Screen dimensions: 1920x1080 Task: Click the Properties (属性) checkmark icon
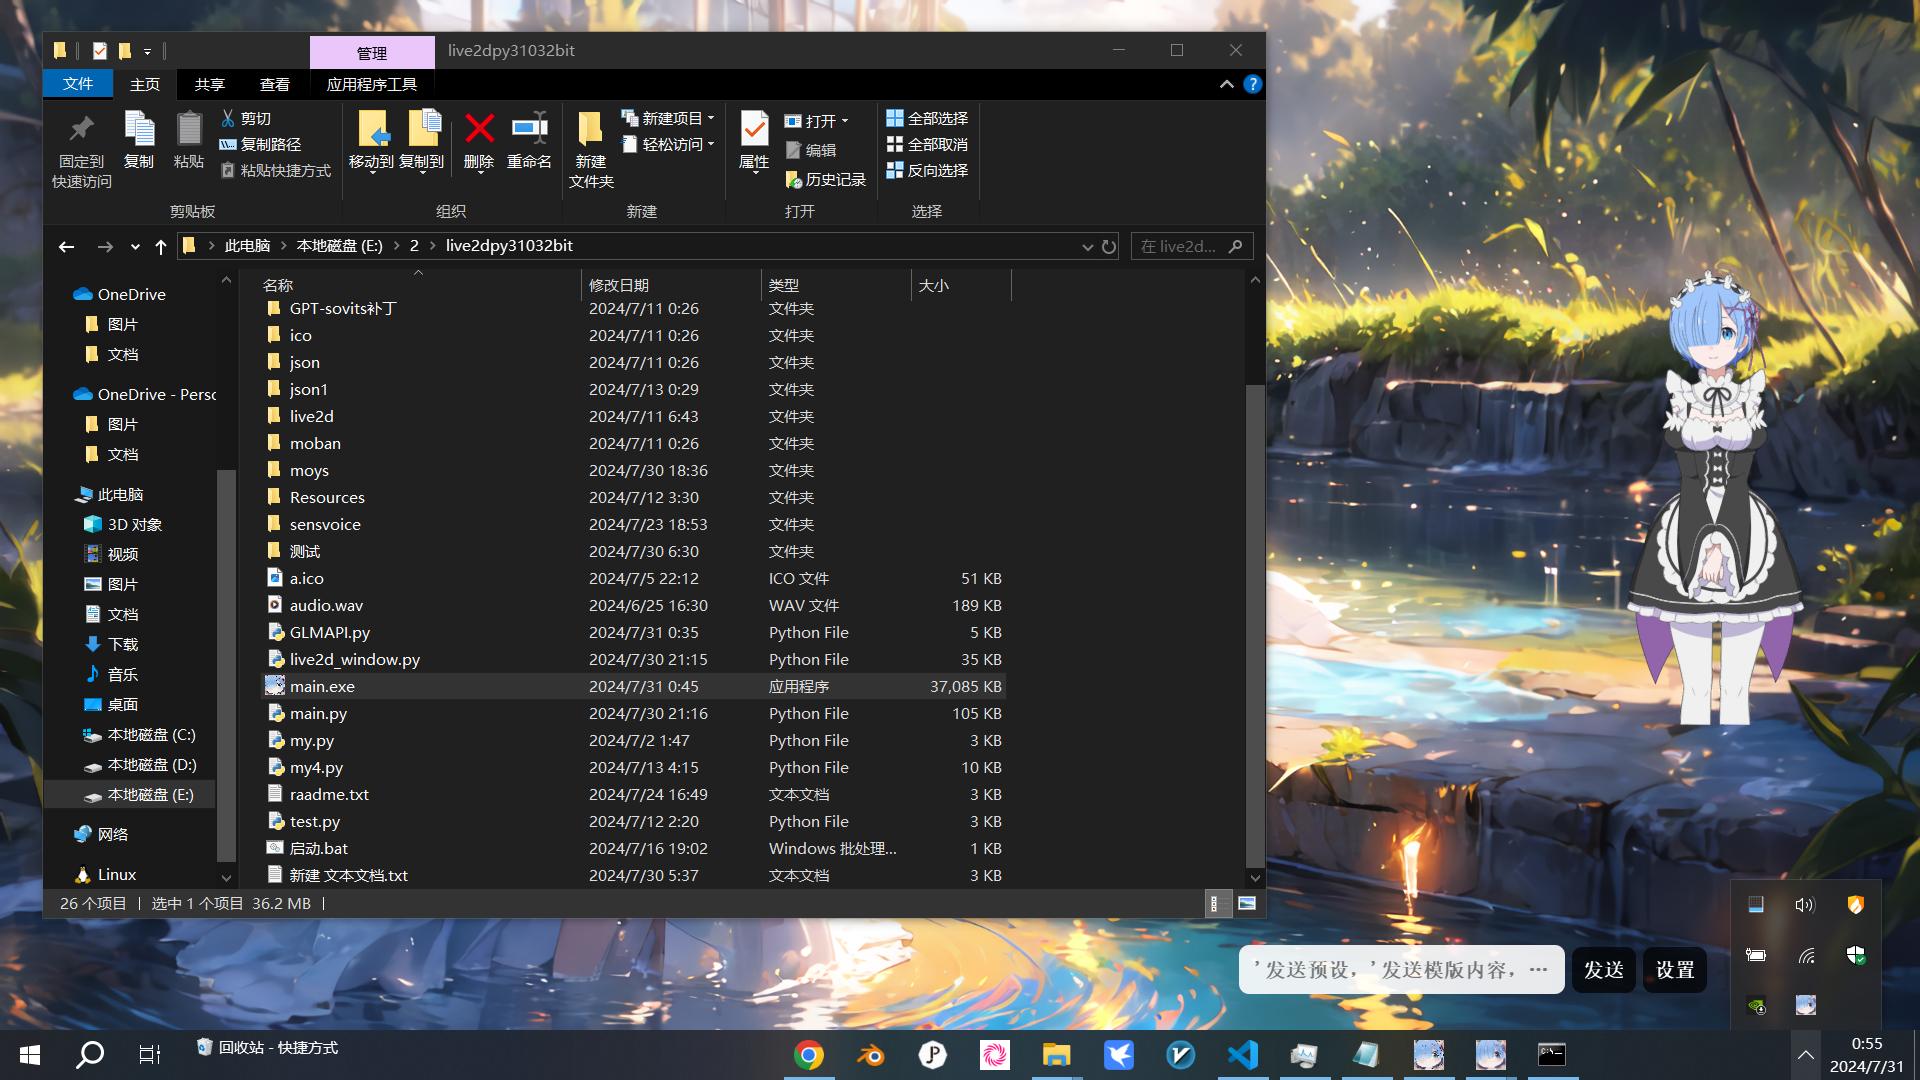(754, 129)
